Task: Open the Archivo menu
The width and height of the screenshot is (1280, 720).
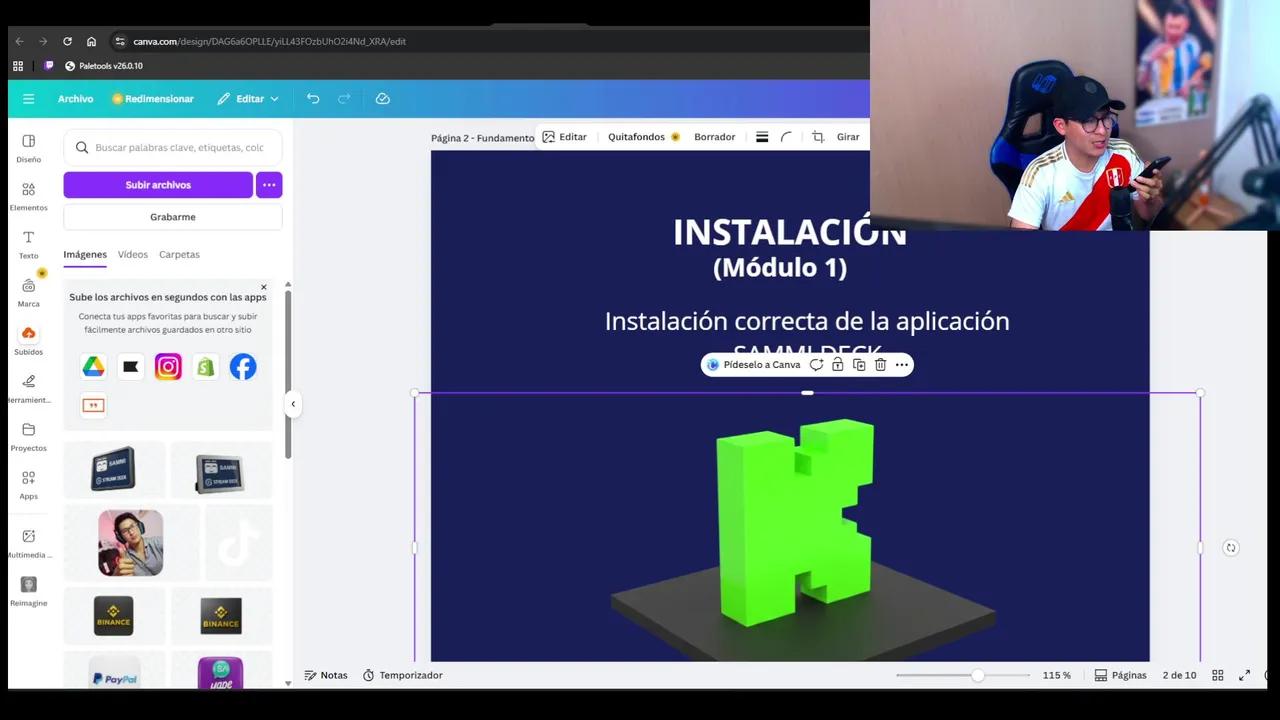Action: (75, 99)
